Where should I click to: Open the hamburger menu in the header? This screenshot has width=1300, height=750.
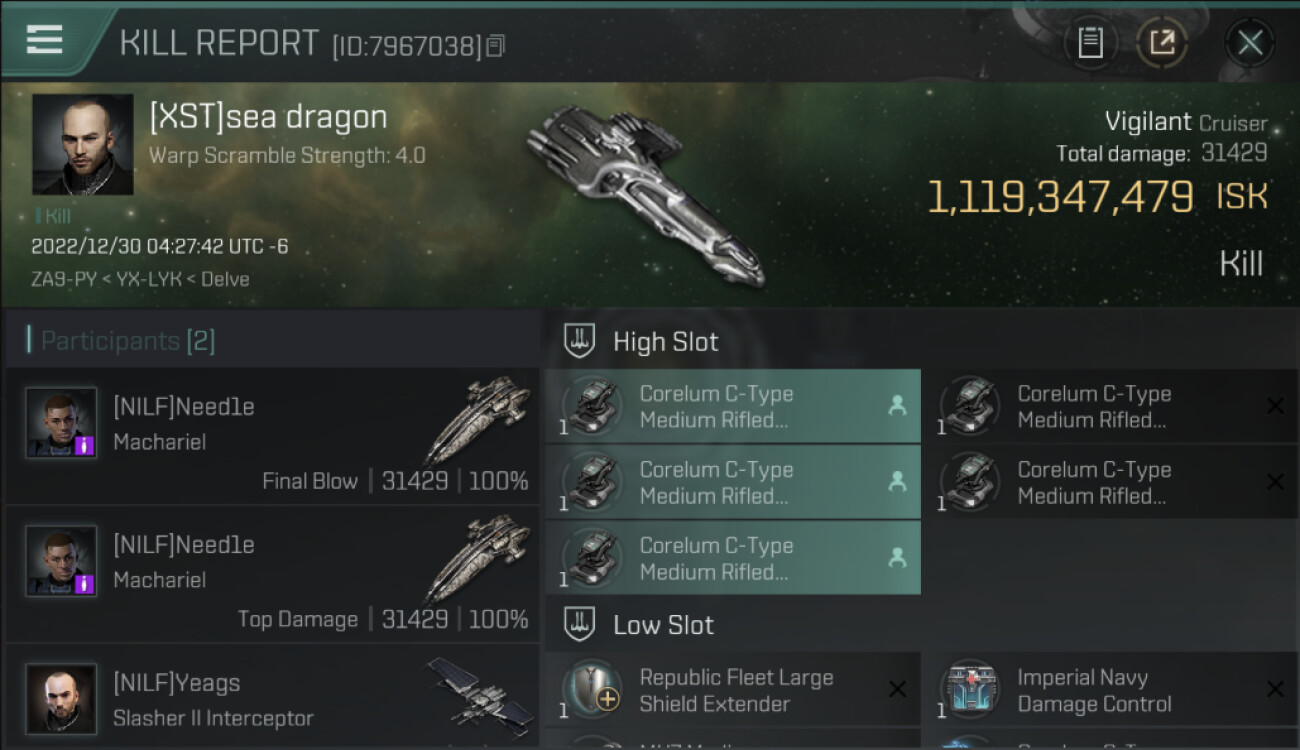[x=44, y=40]
